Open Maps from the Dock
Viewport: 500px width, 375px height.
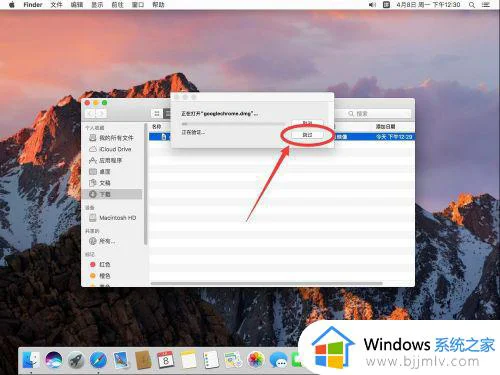pos(233,360)
